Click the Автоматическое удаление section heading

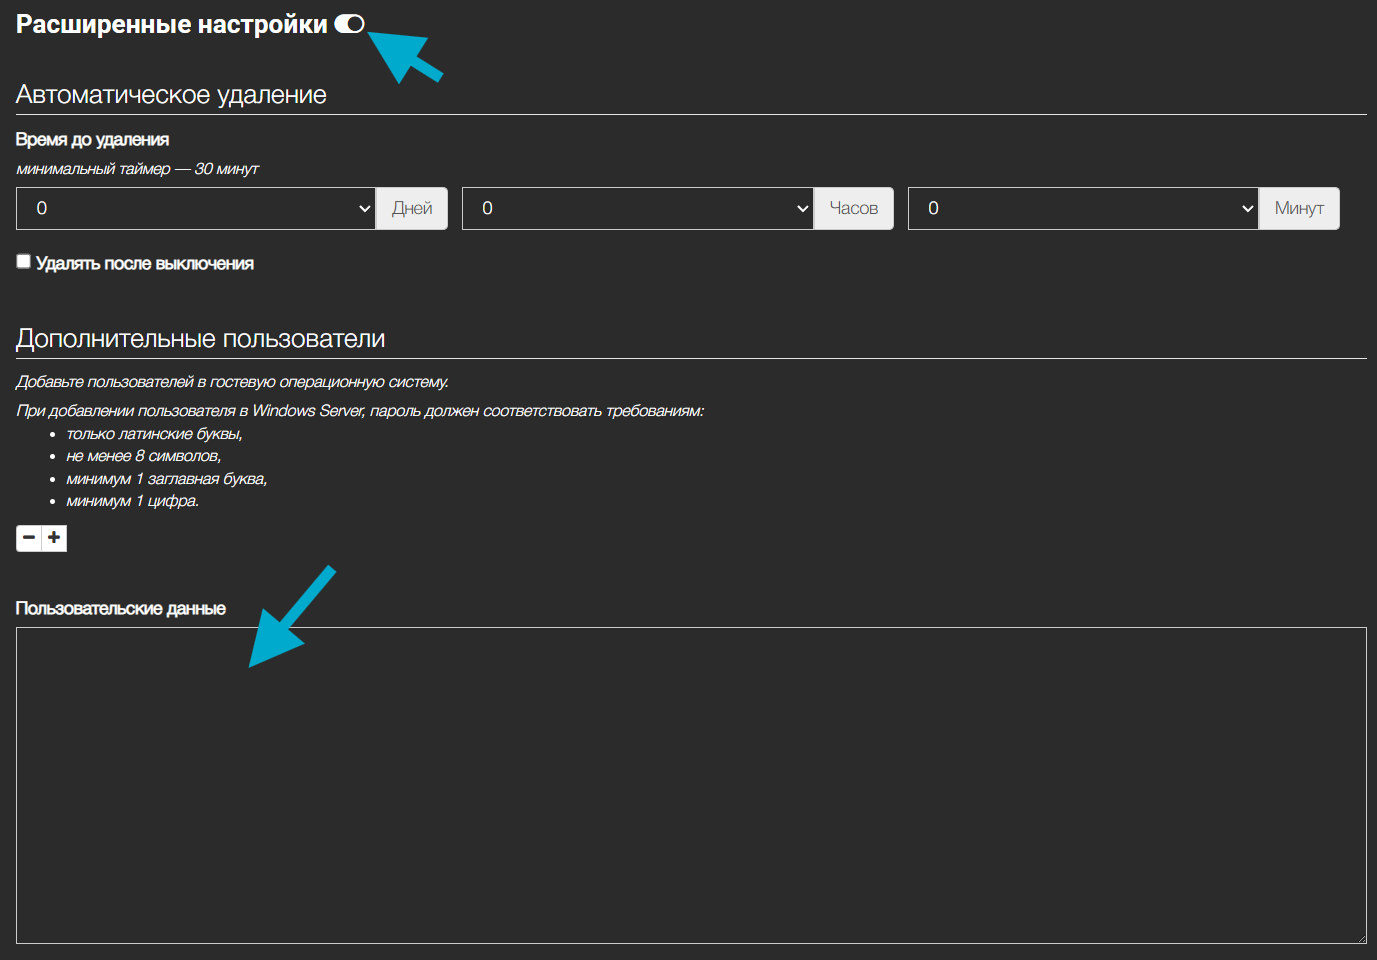click(x=171, y=95)
